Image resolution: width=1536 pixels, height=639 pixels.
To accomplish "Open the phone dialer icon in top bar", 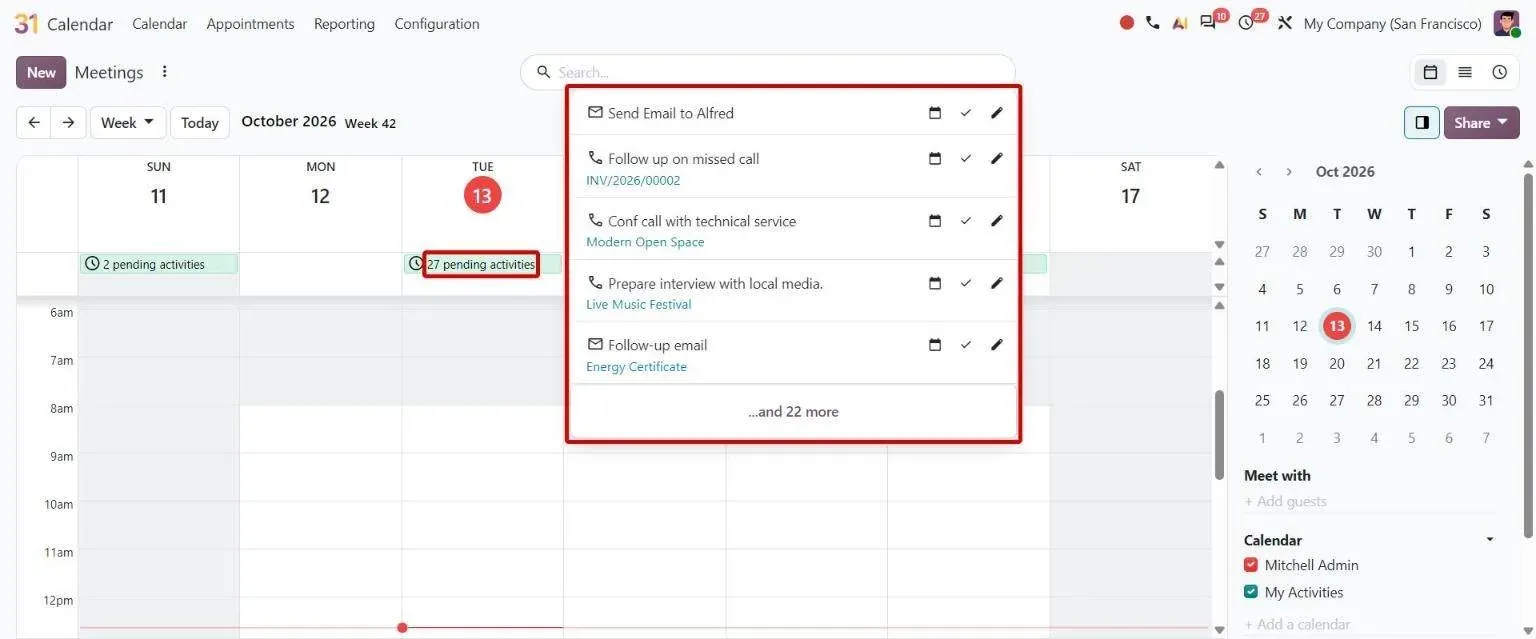I will pyautogui.click(x=1153, y=23).
